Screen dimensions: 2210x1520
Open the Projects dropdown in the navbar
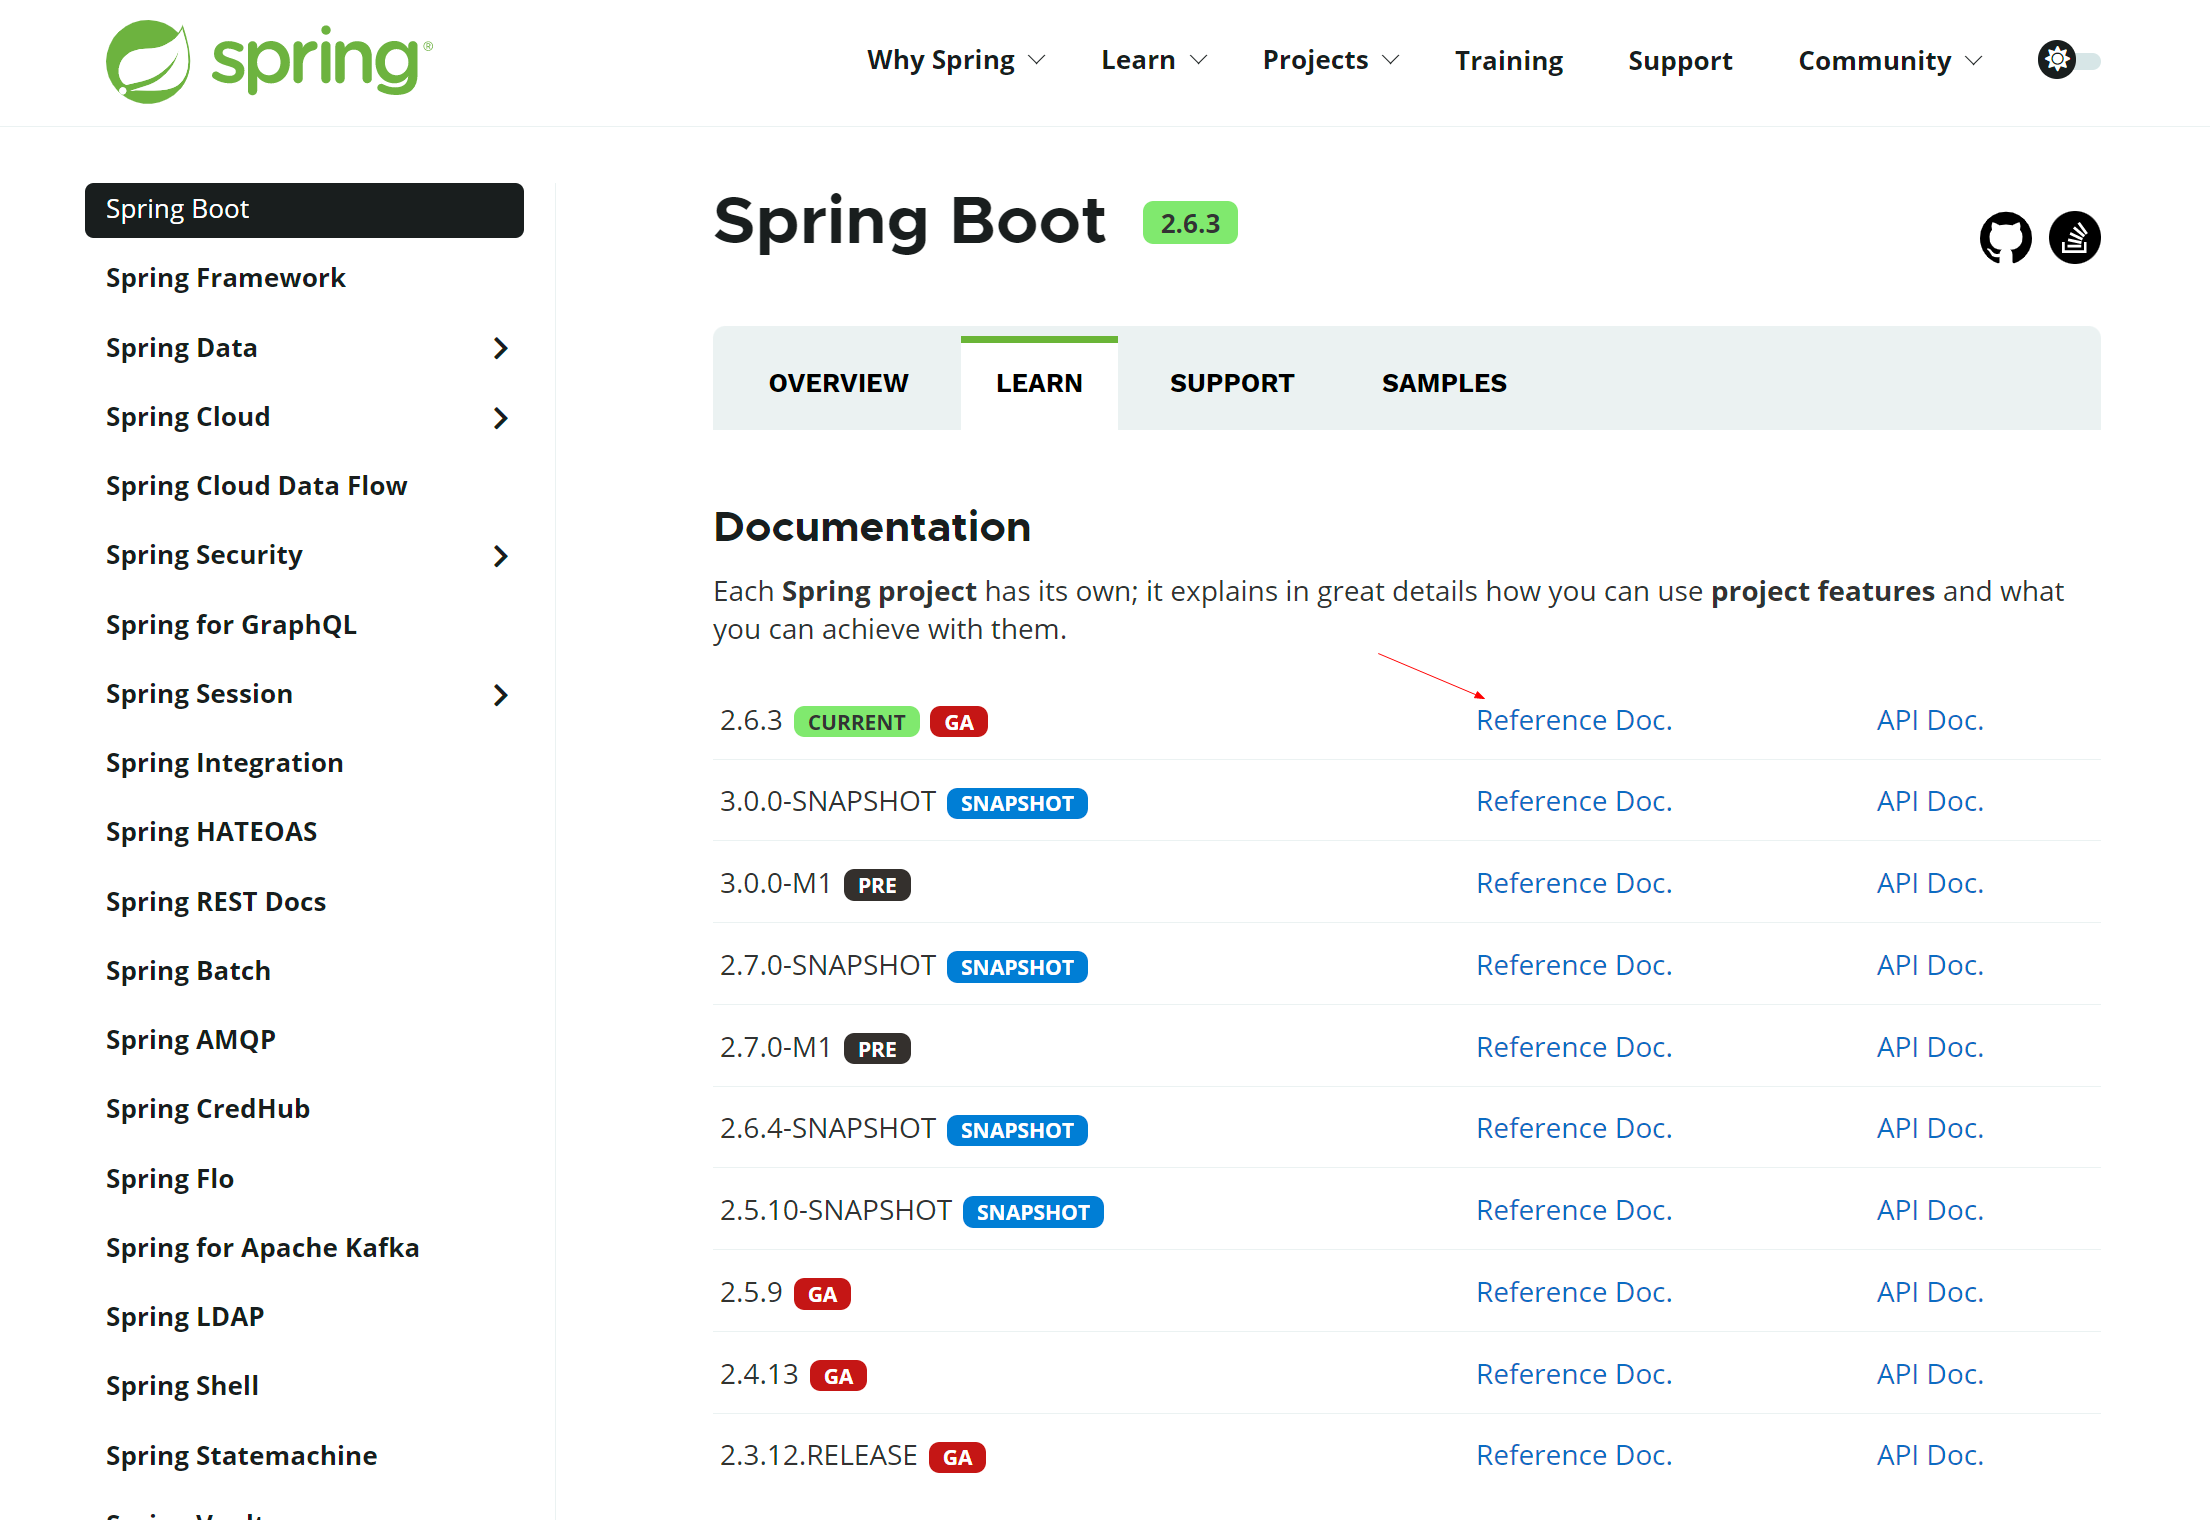tap(1330, 61)
